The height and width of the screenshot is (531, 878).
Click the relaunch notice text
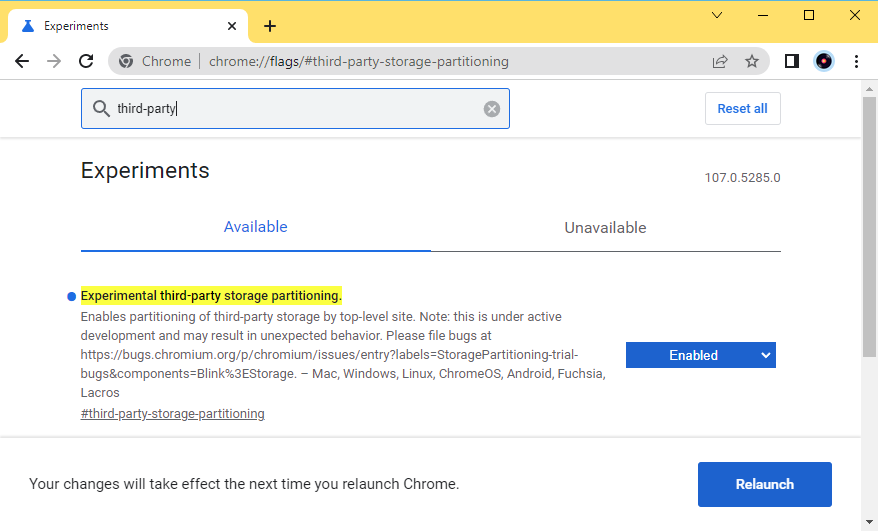coord(244,484)
